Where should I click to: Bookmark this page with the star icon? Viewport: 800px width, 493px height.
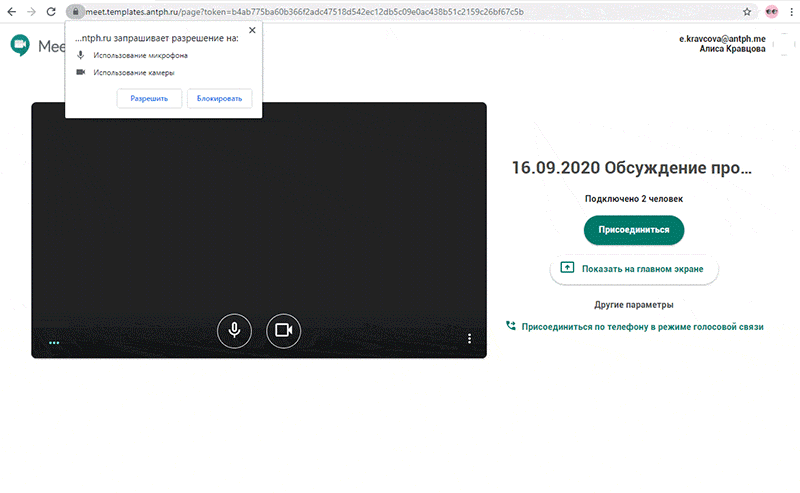747,12
